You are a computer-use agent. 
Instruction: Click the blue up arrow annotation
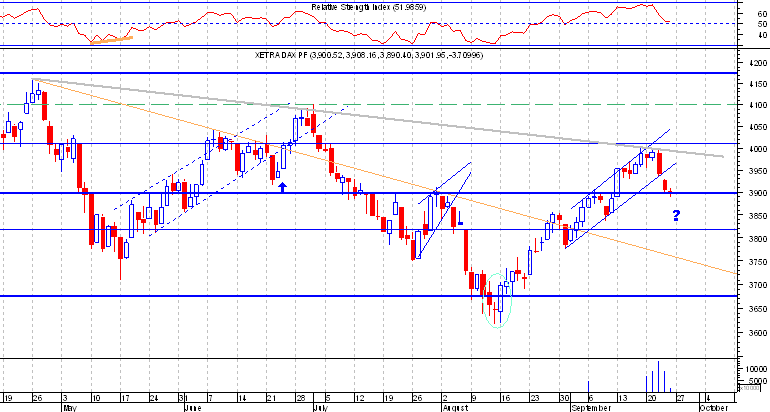(x=282, y=187)
